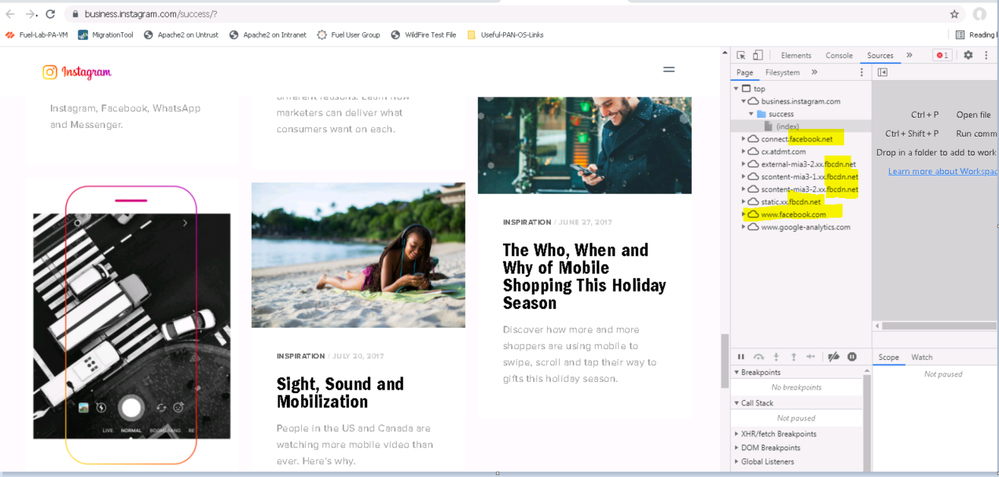This screenshot has width=999, height=477.
Task: Bookmark this page with the star icon
Action: tap(954, 15)
